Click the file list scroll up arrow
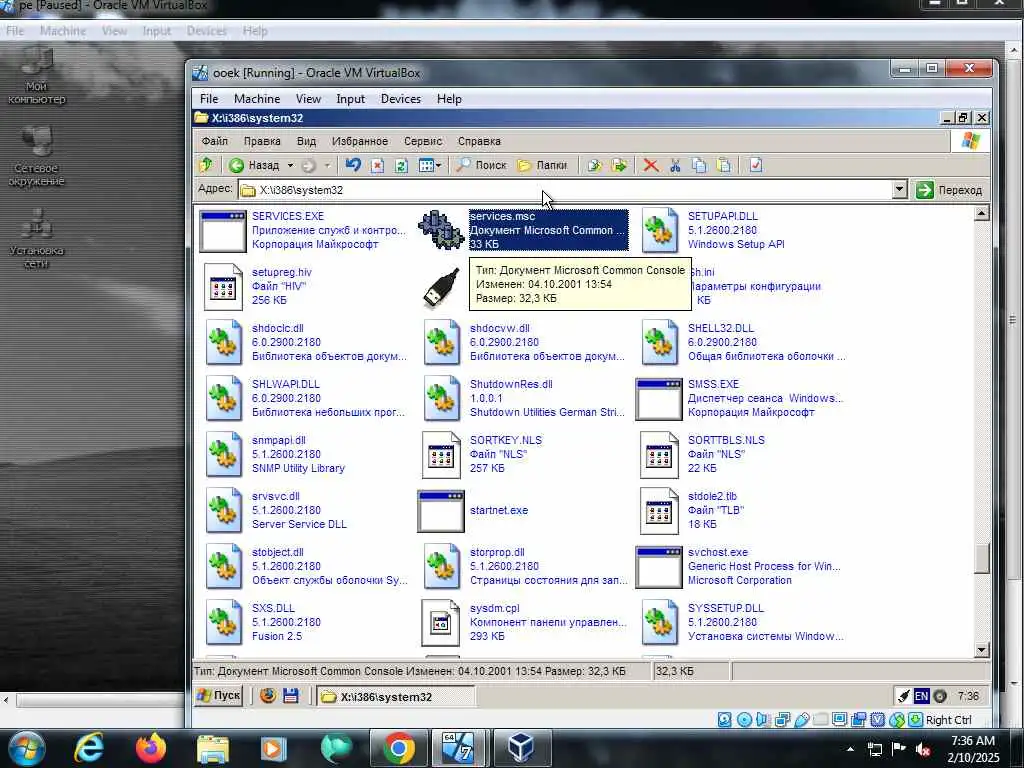 tap(981, 214)
